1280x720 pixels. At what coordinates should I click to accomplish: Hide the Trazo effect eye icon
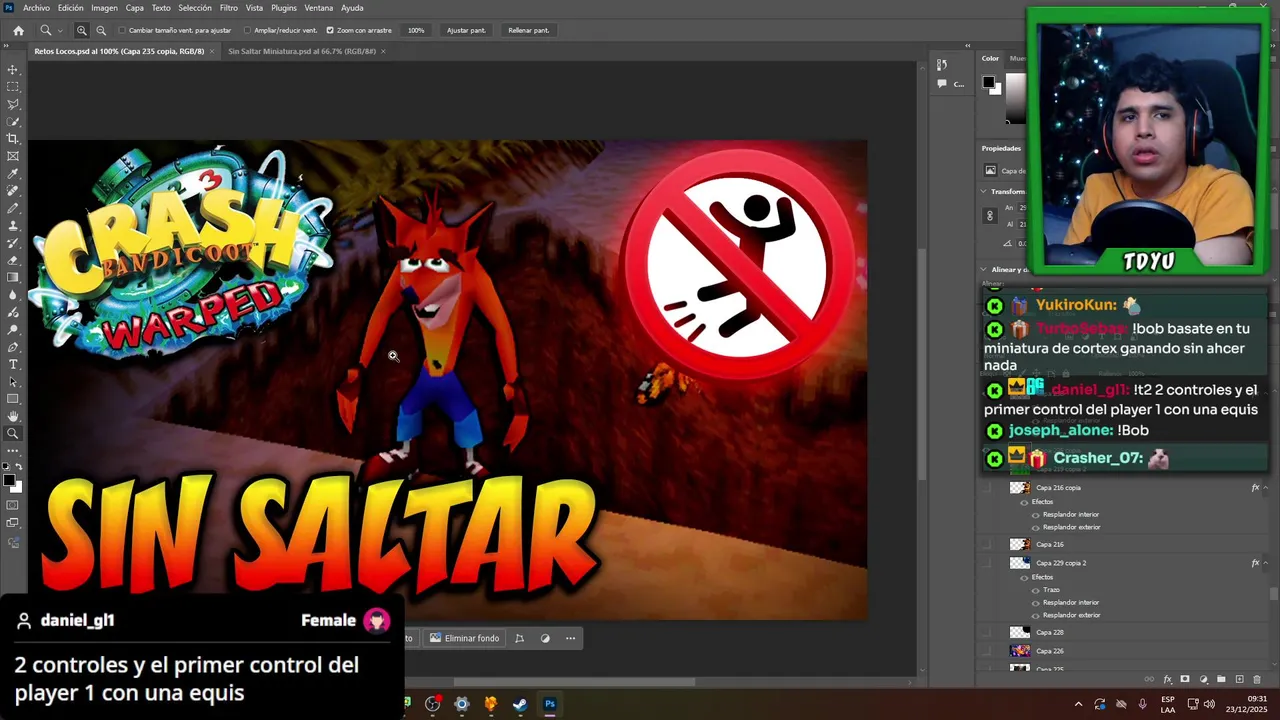[x=1036, y=590]
